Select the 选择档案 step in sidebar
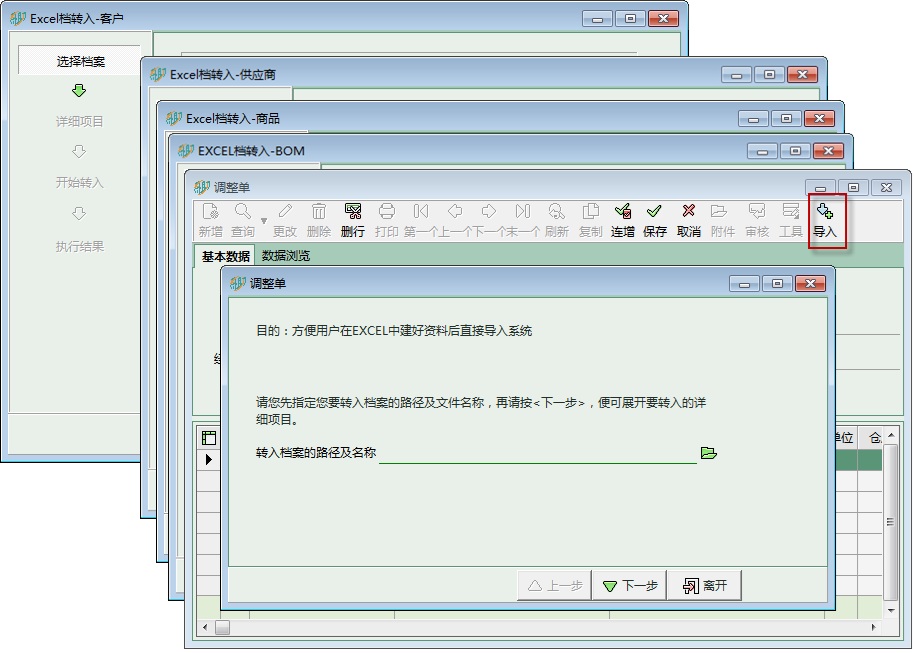Screen dimensions: 914x653 click(x=80, y=61)
